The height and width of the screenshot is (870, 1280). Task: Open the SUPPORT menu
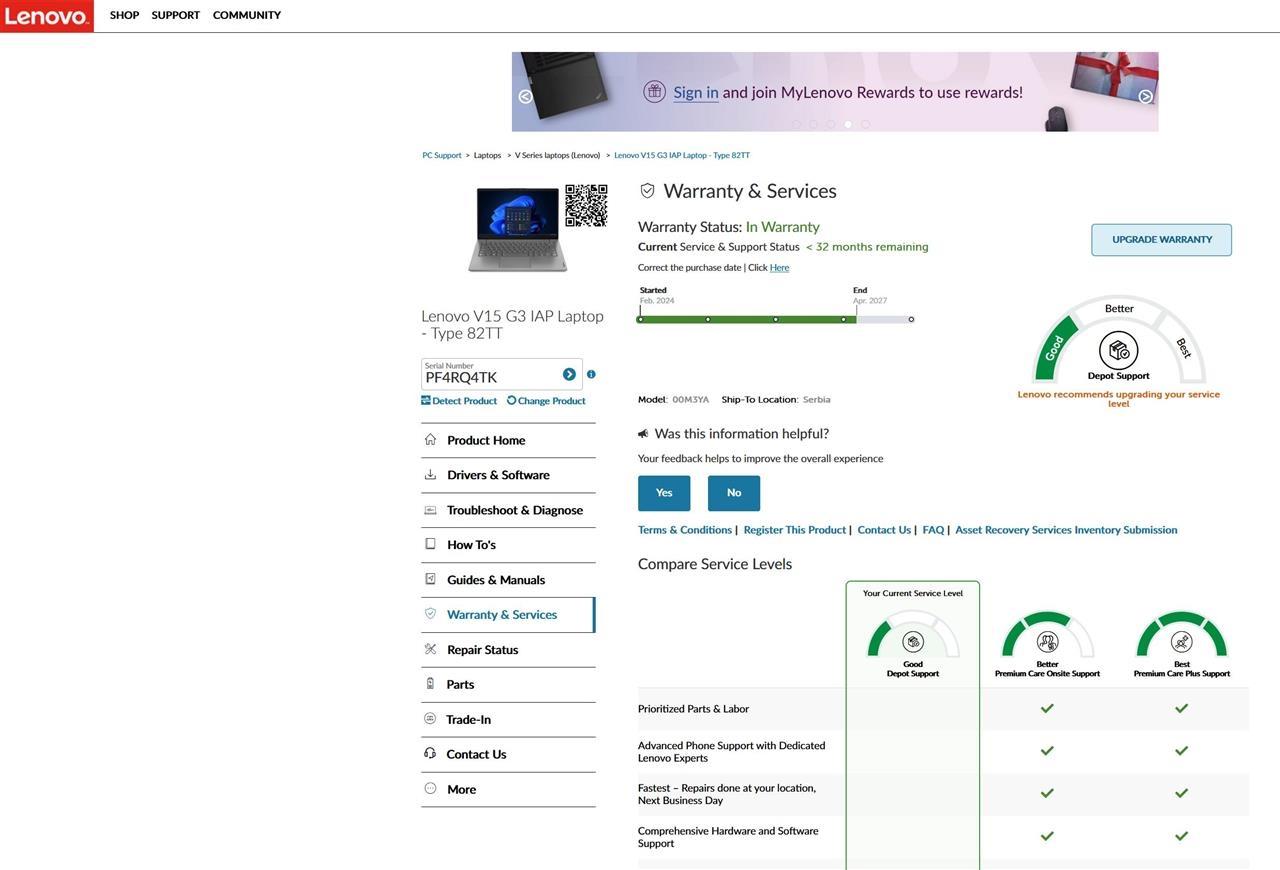176,15
